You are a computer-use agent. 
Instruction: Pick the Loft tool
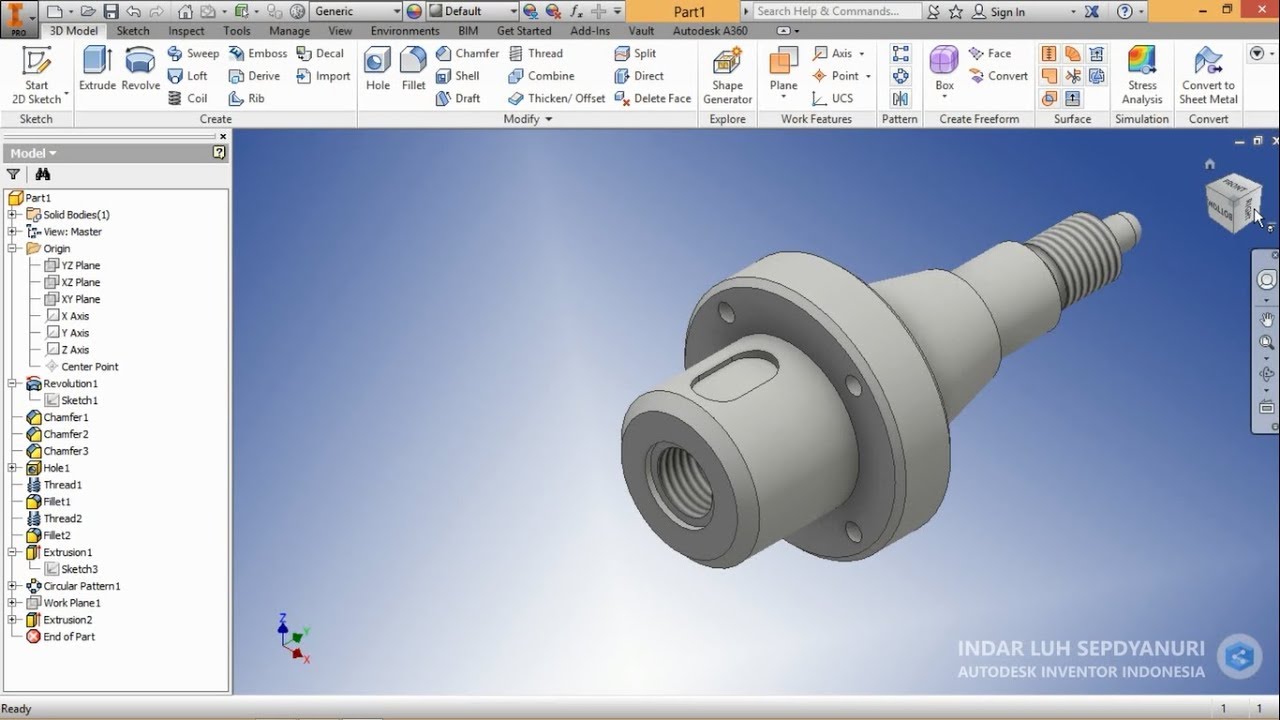coord(188,75)
